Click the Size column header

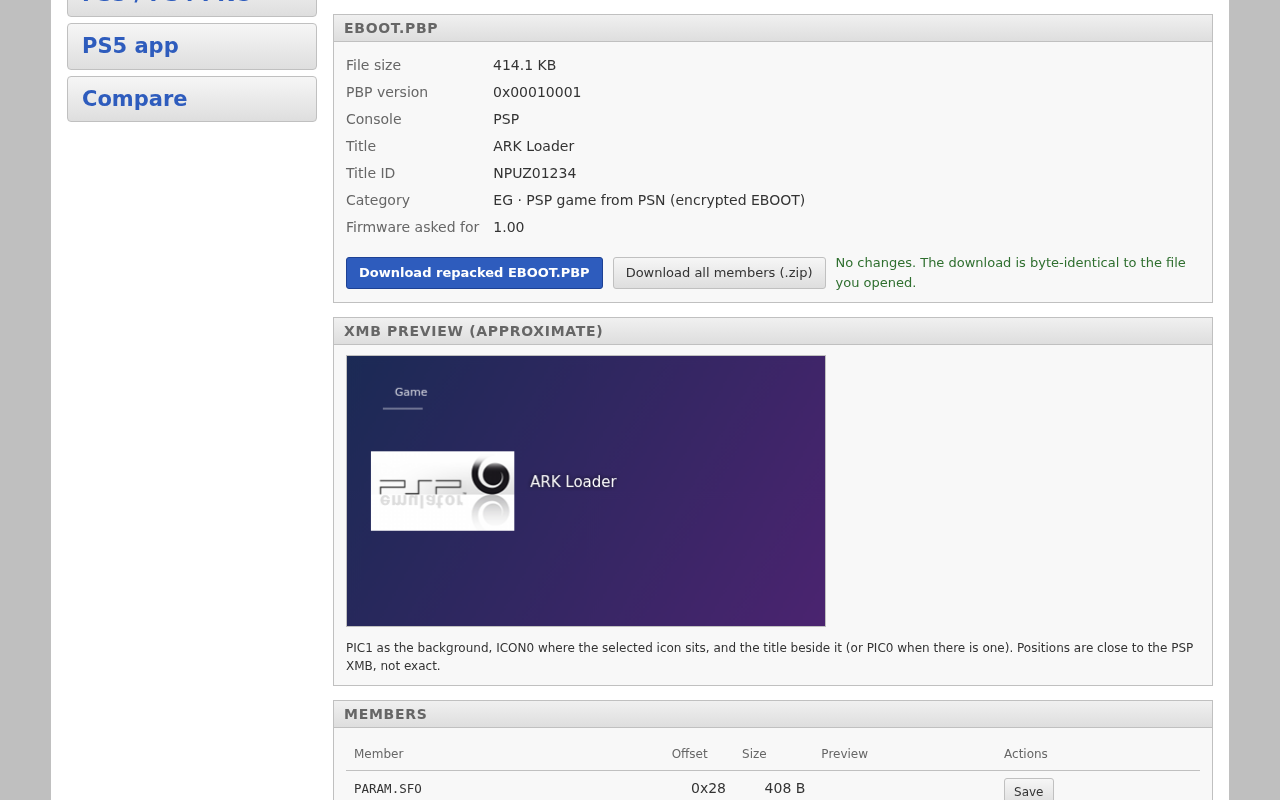[754, 754]
